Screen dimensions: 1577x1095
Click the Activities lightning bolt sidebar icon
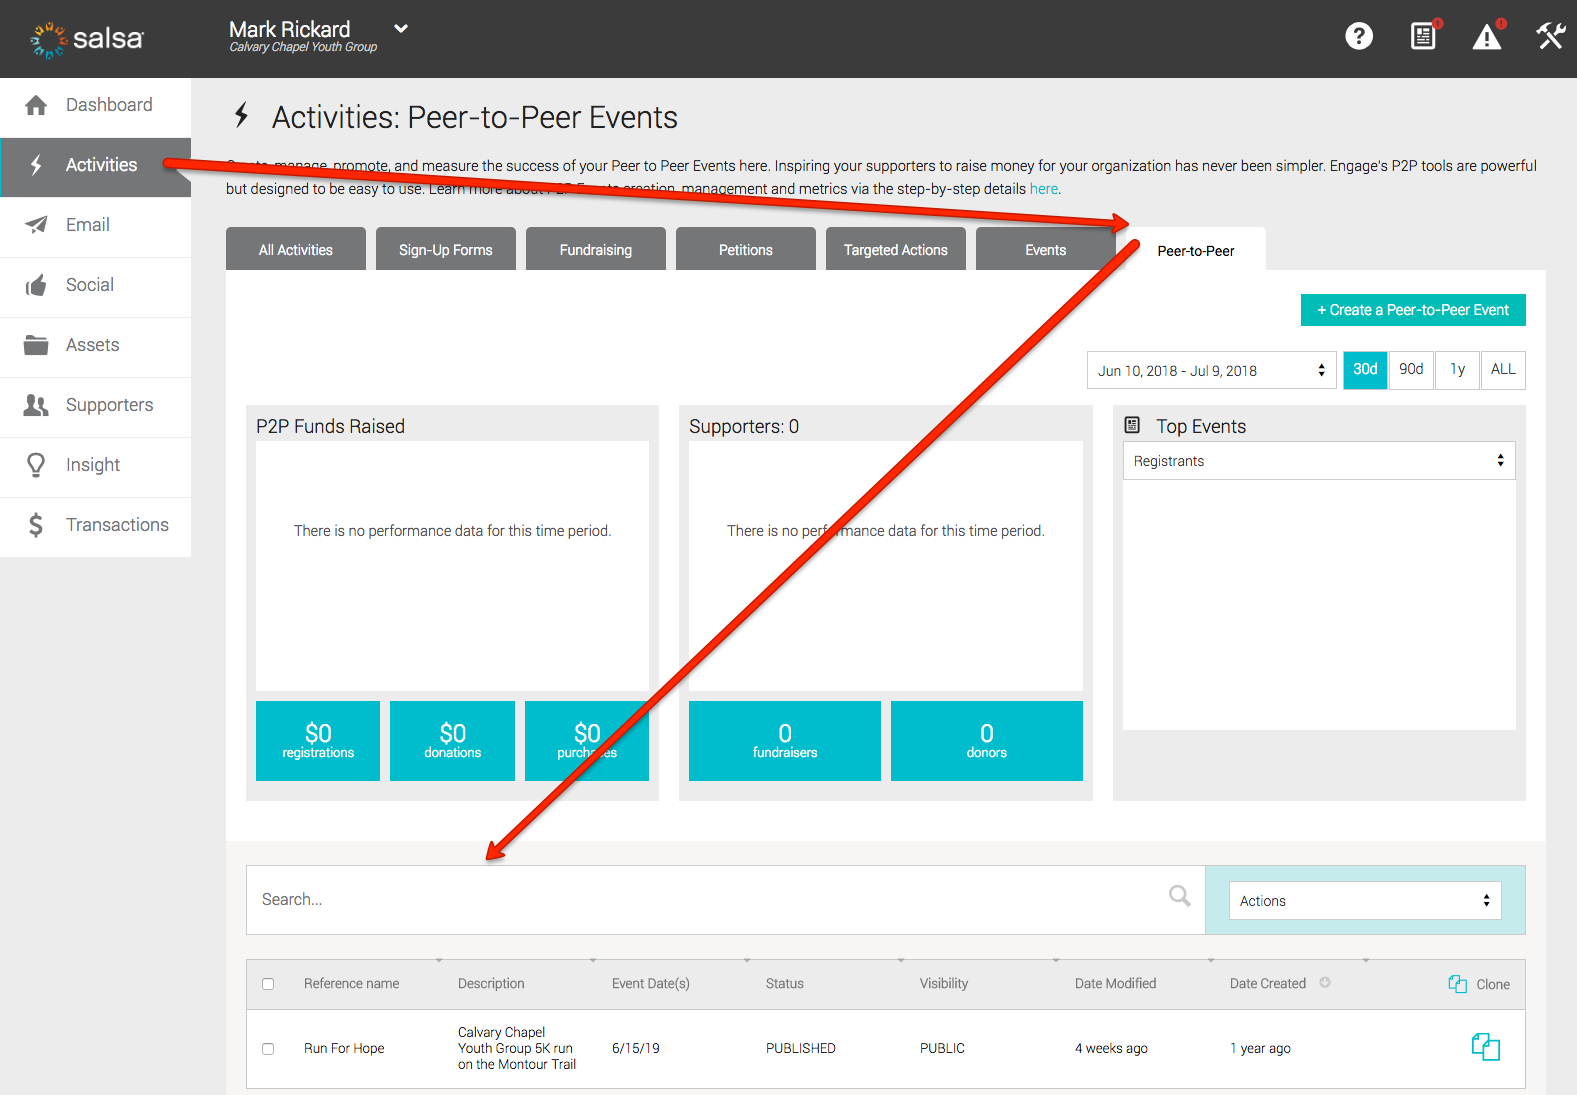pos(36,165)
